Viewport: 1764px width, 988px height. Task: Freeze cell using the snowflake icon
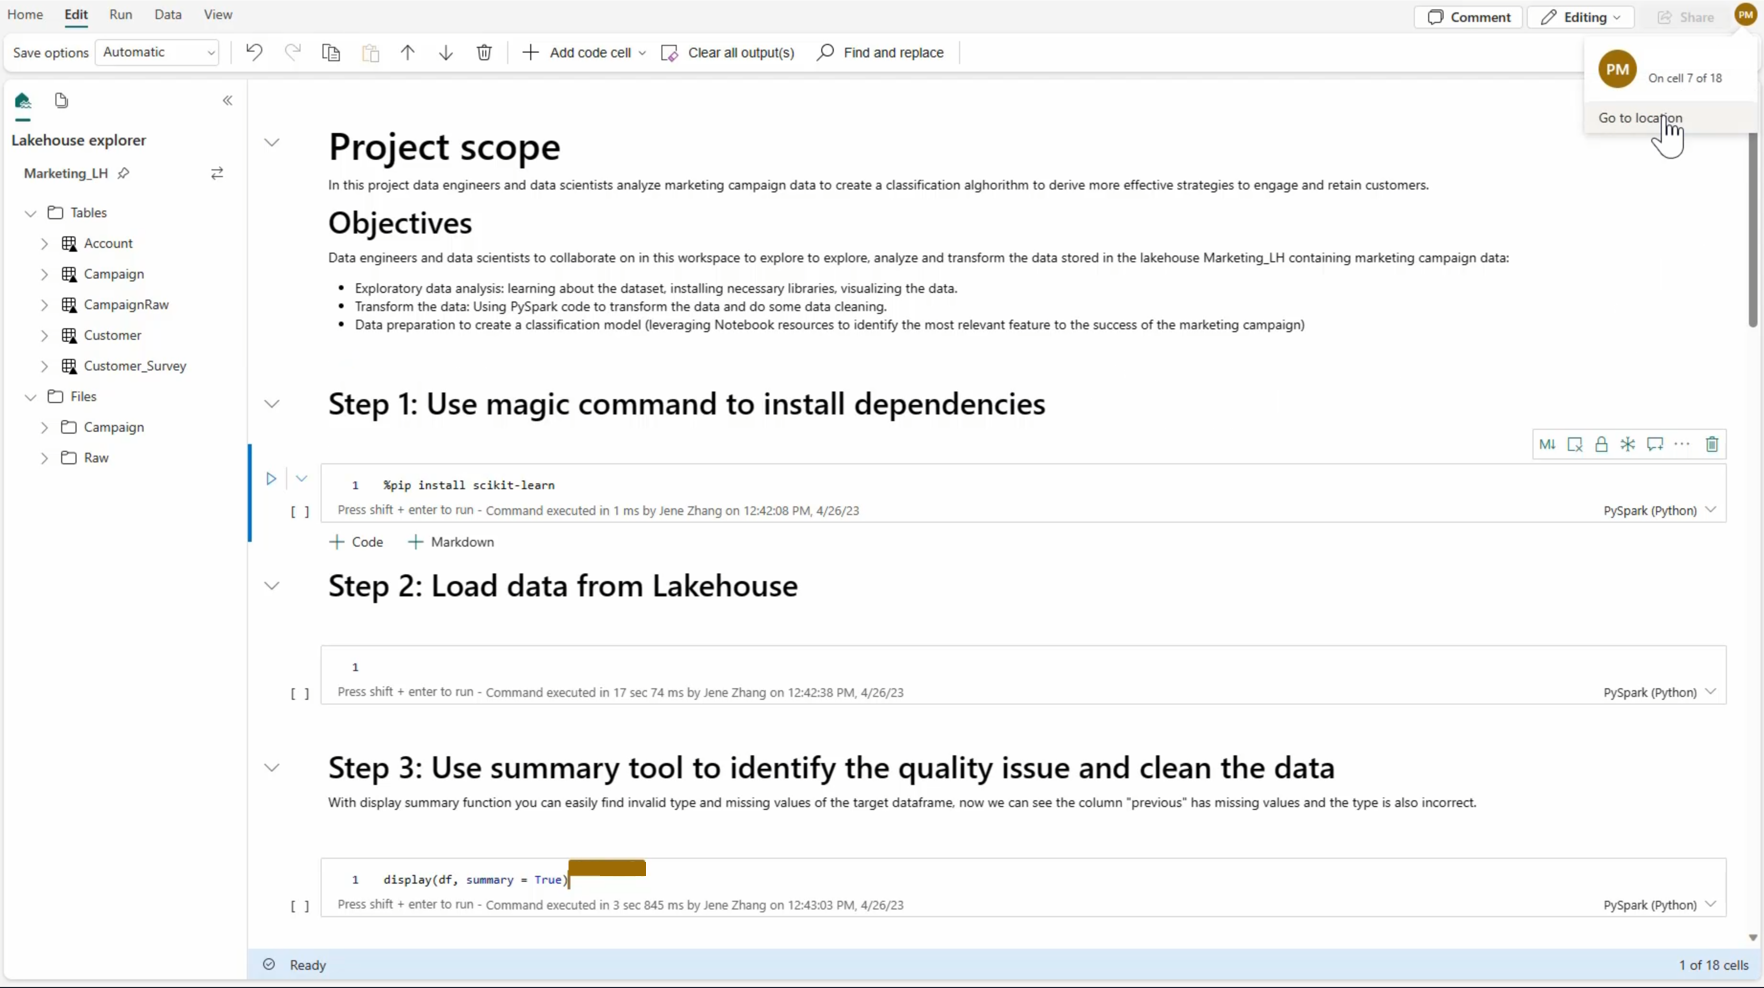pos(1628,444)
